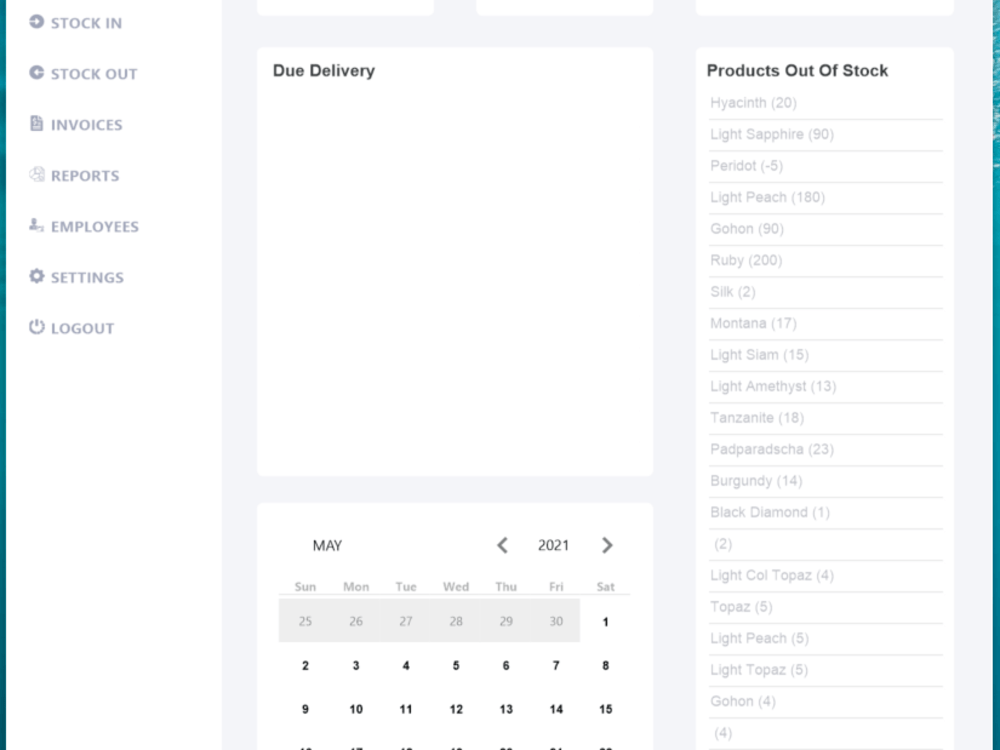Select date 12 on the calendar
Viewport: 1000px width, 750px height.
point(456,709)
